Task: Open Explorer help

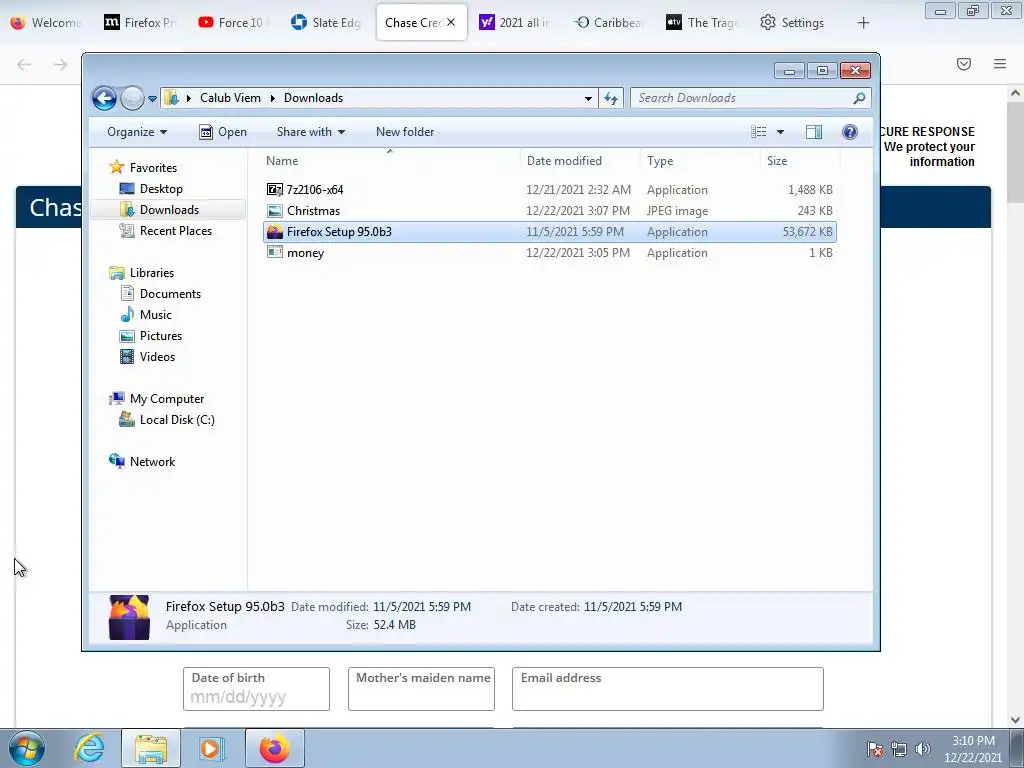Action: point(850,132)
